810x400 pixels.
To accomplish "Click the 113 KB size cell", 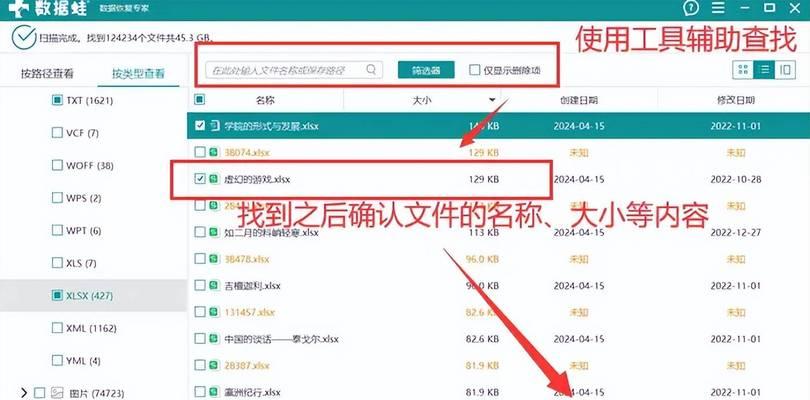I will pyautogui.click(x=484, y=233).
